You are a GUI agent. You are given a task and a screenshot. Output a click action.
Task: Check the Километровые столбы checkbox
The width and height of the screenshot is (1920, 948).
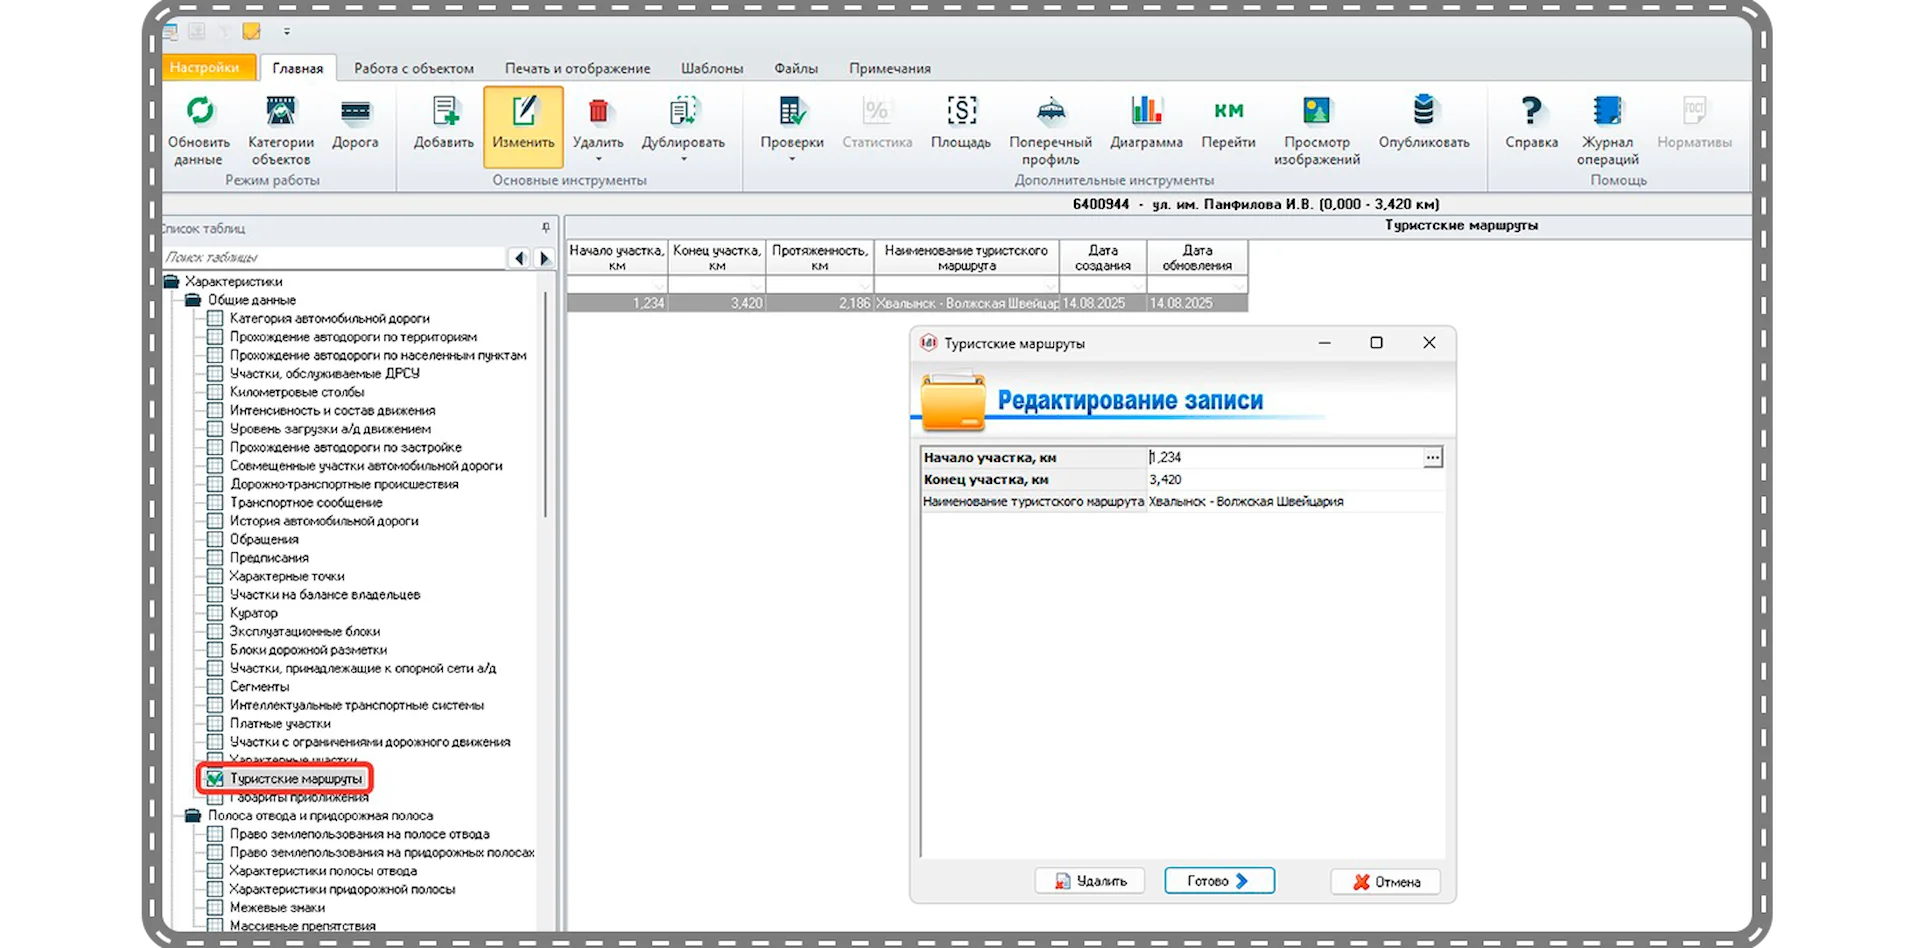pyautogui.click(x=215, y=392)
